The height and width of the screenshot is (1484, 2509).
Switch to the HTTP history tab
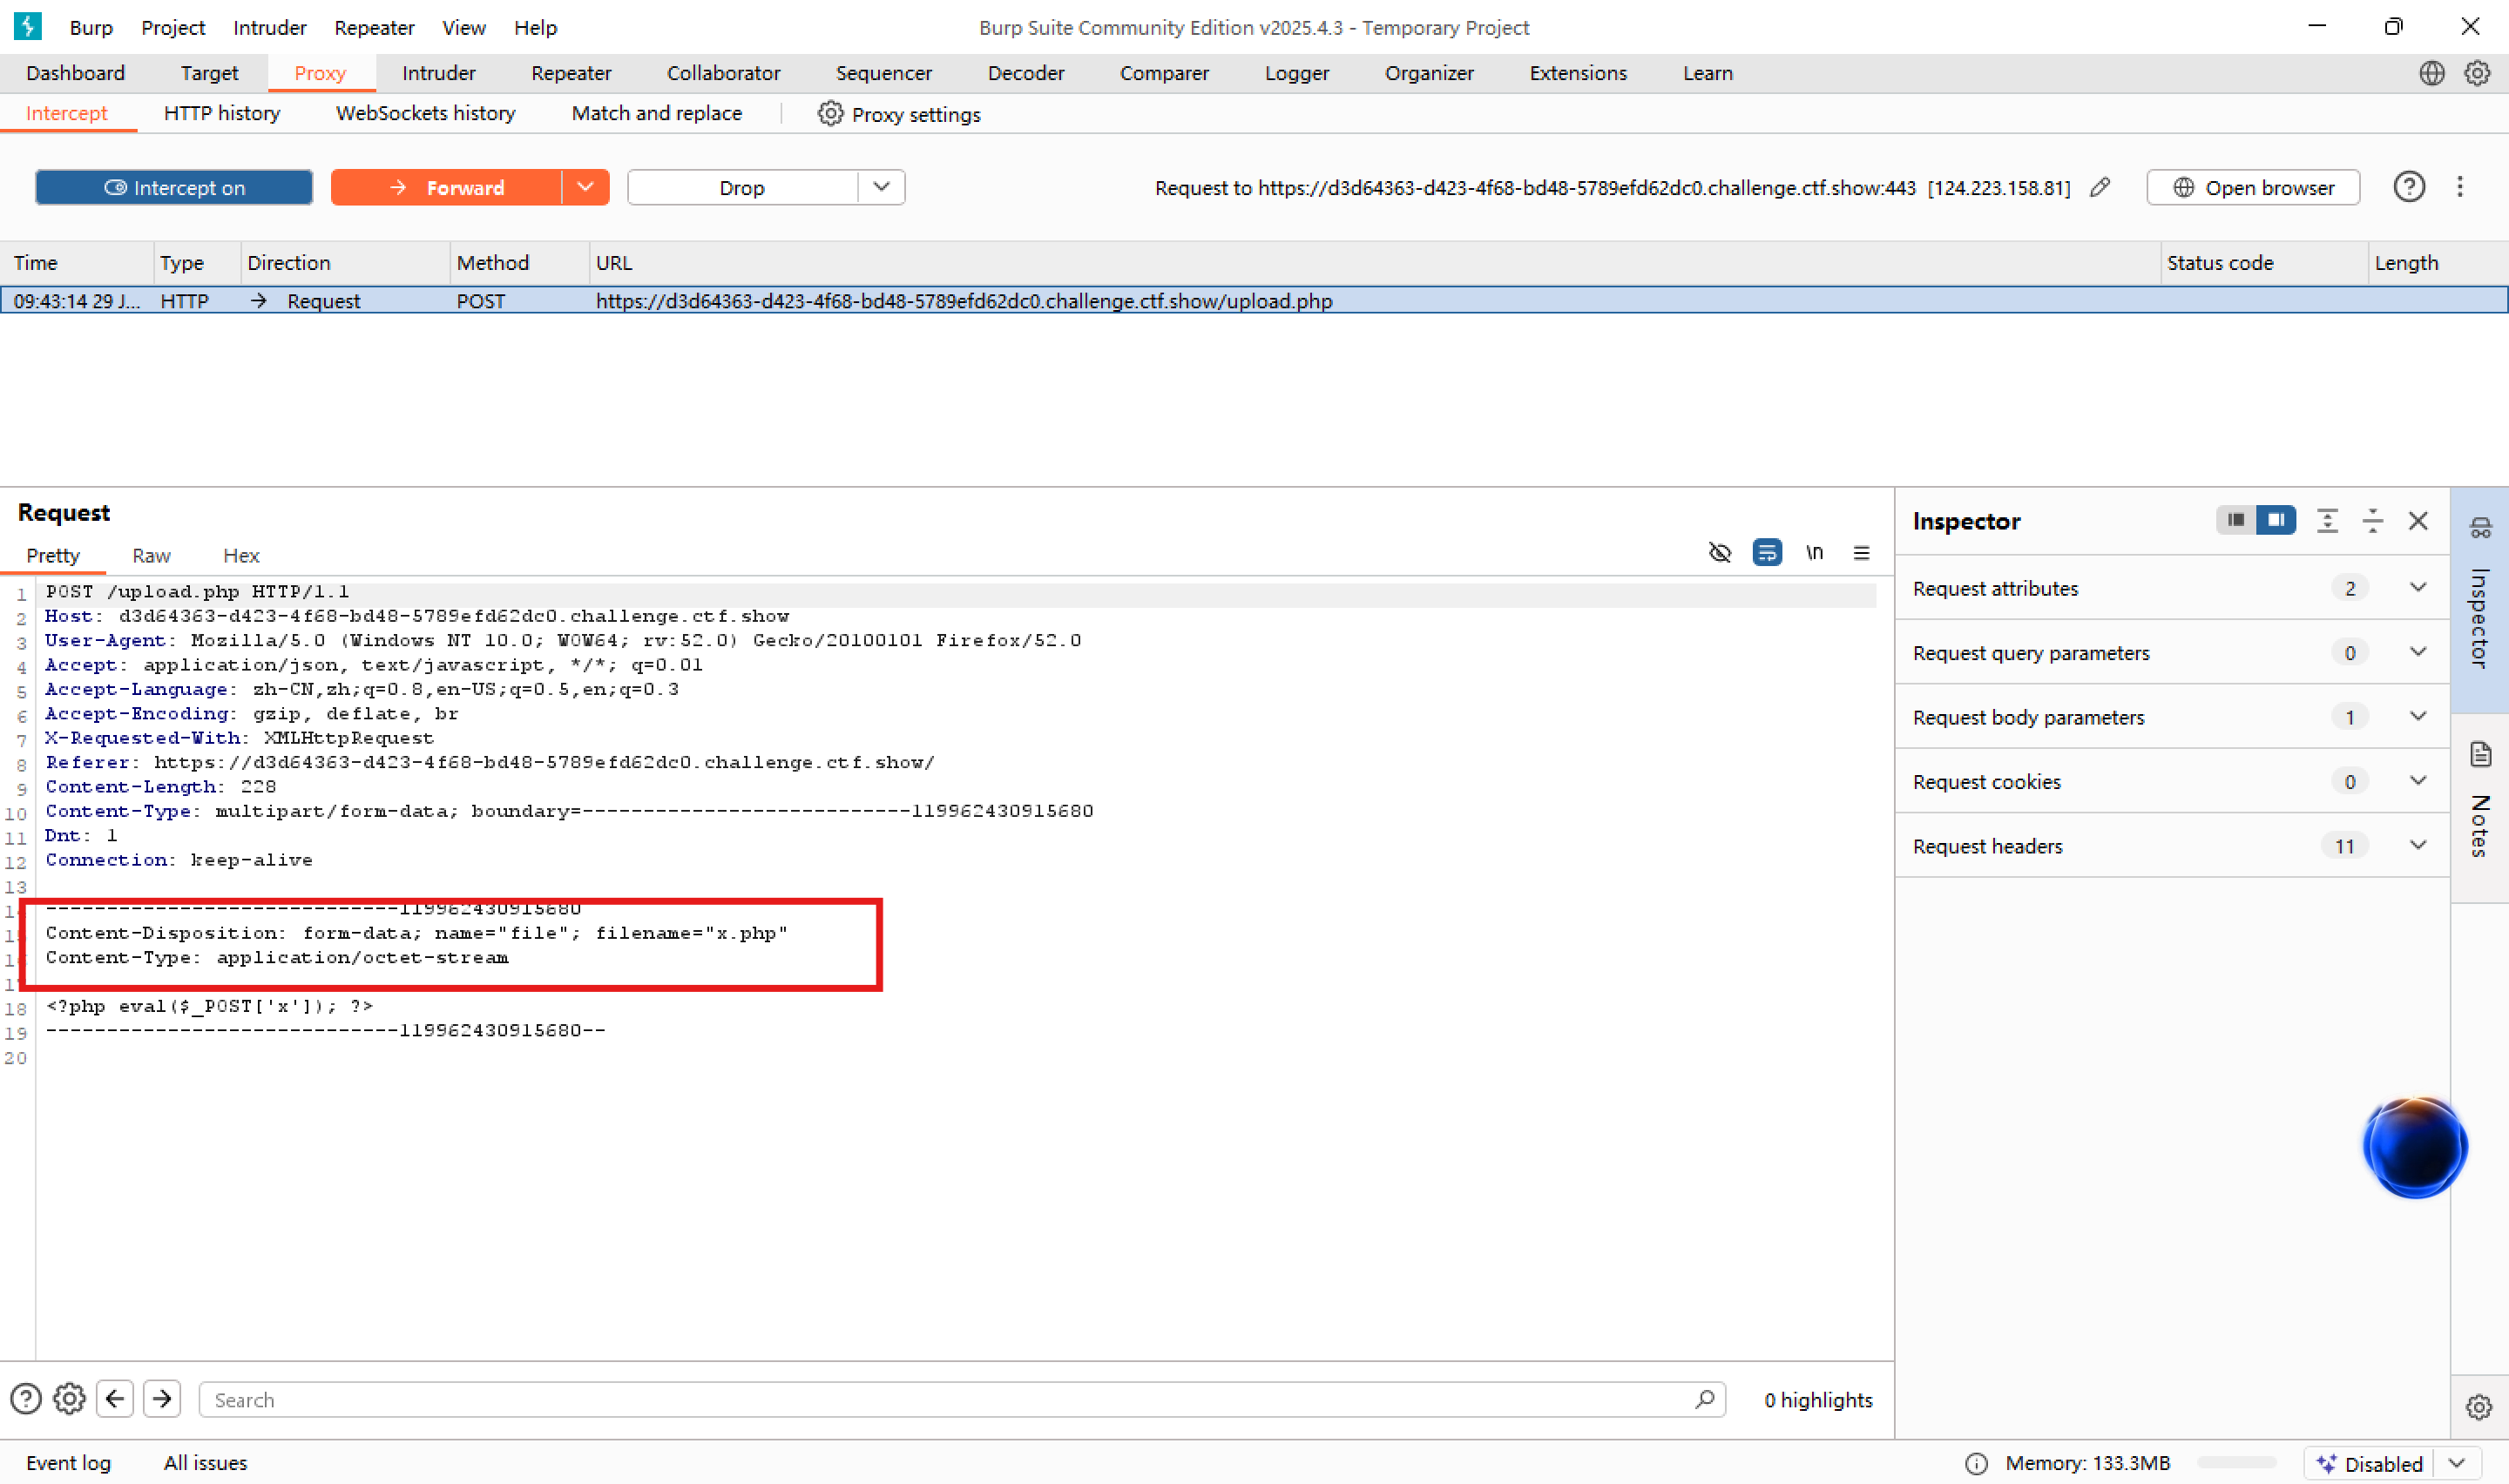[x=221, y=113]
